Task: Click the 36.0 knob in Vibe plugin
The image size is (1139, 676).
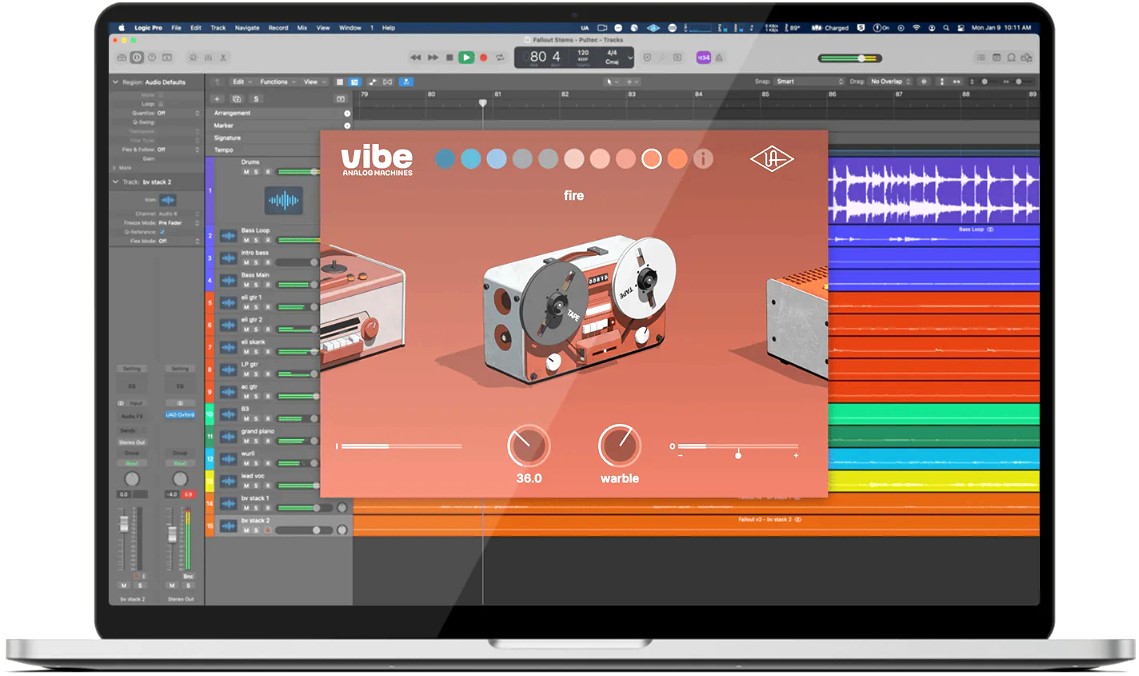Action: point(528,446)
